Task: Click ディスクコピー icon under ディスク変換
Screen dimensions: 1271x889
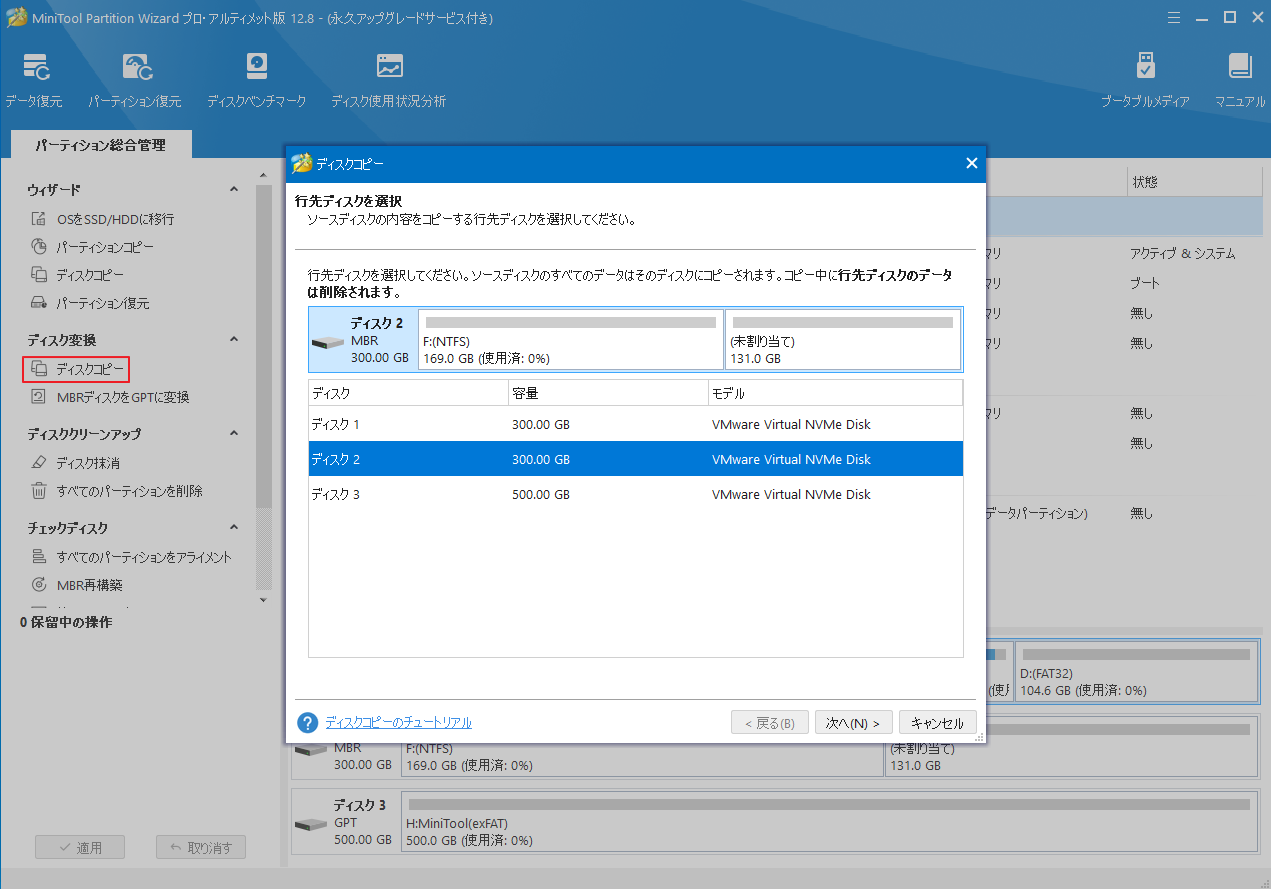Action: pyautogui.click(x=39, y=369)
